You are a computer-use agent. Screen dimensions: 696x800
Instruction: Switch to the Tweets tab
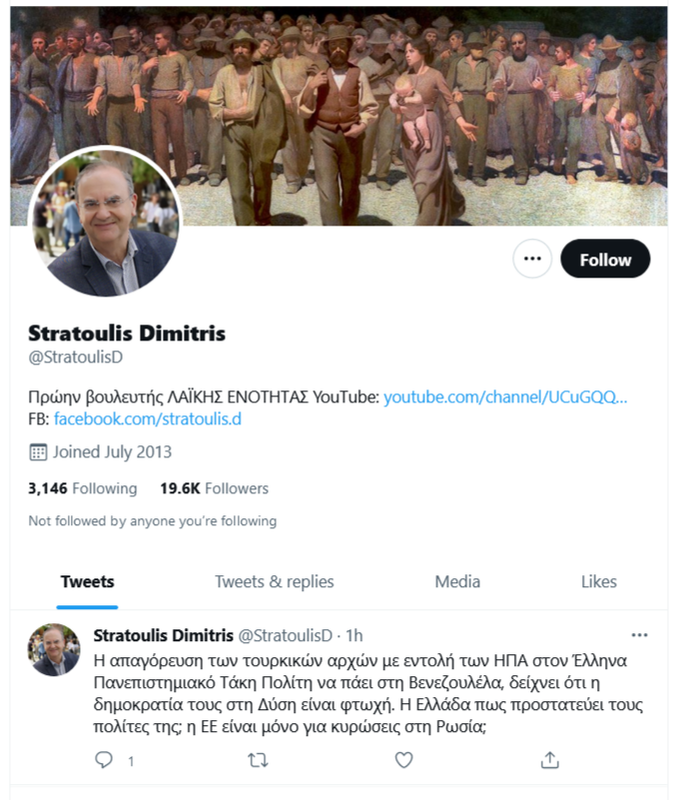pos(87,582)
